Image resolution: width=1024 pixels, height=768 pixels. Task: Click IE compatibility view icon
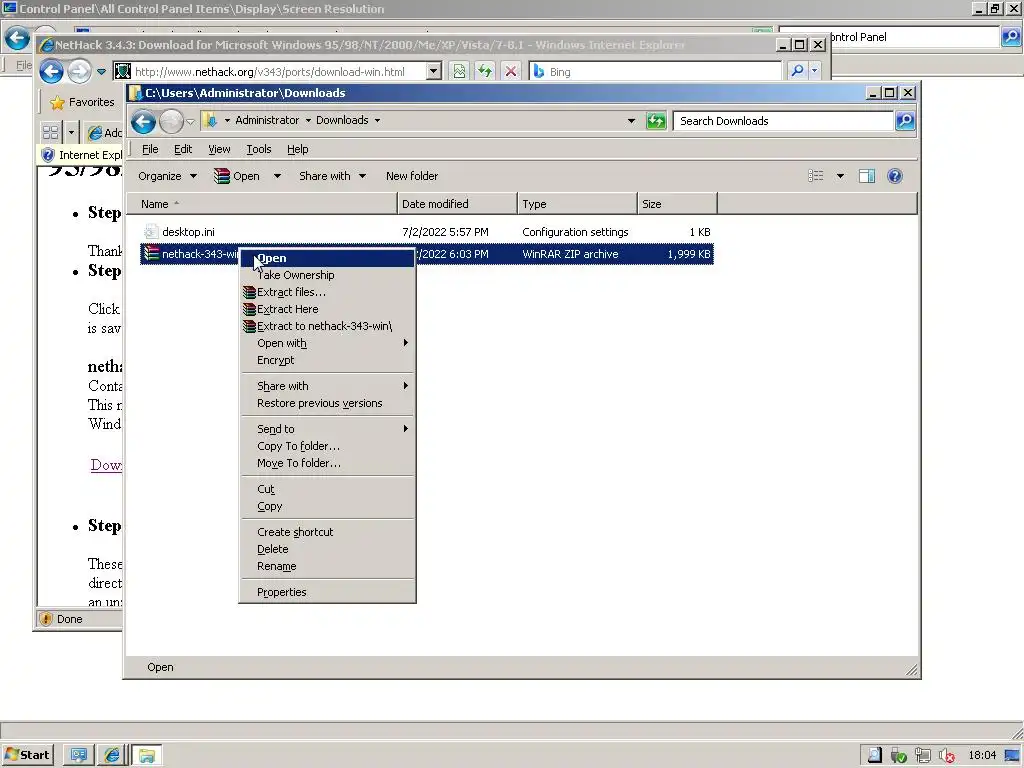(459, 71)
